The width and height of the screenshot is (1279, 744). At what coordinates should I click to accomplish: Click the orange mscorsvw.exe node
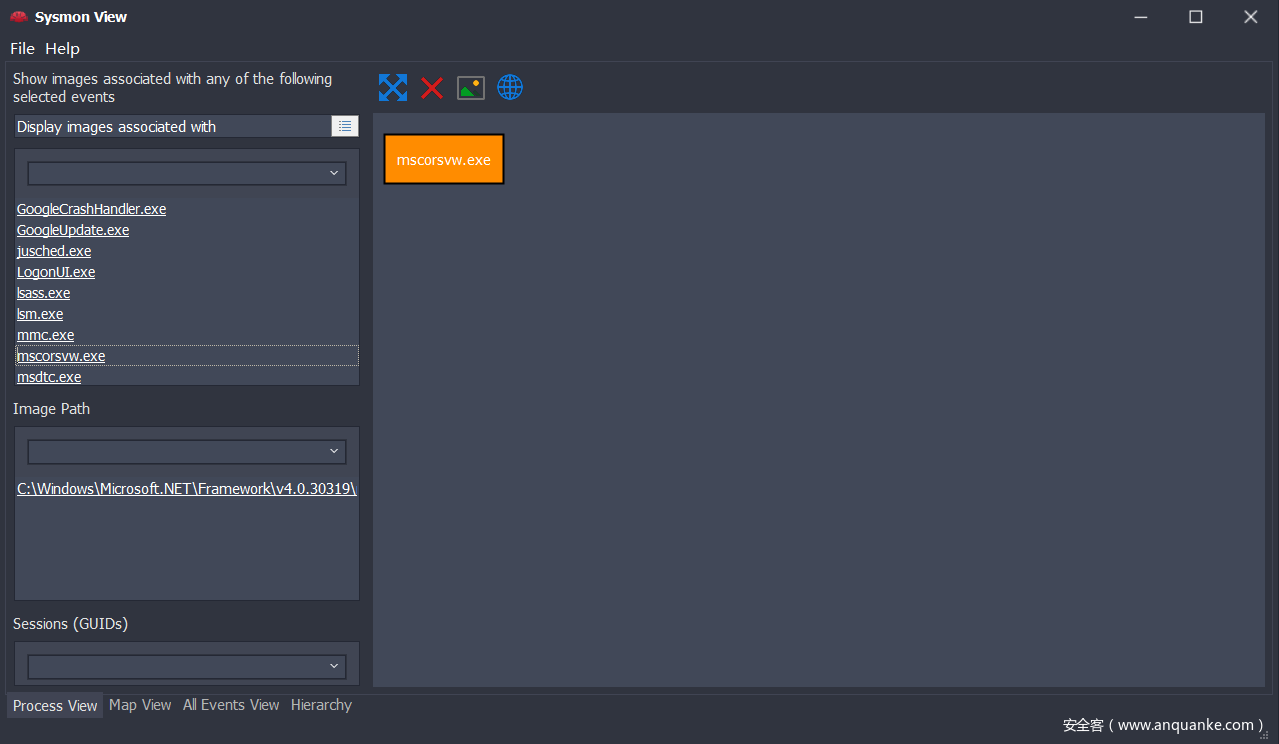pyautogui.click(x=444, y=160)
